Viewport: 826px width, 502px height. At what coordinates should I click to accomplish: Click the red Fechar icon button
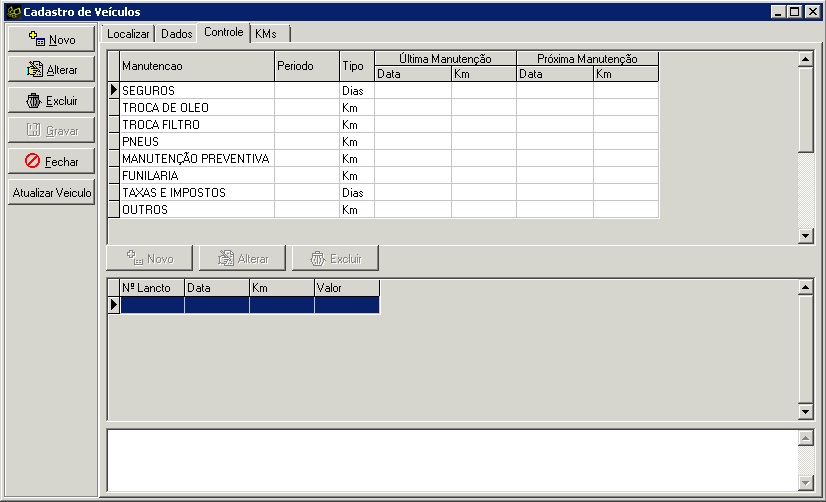tap(33, 161)
